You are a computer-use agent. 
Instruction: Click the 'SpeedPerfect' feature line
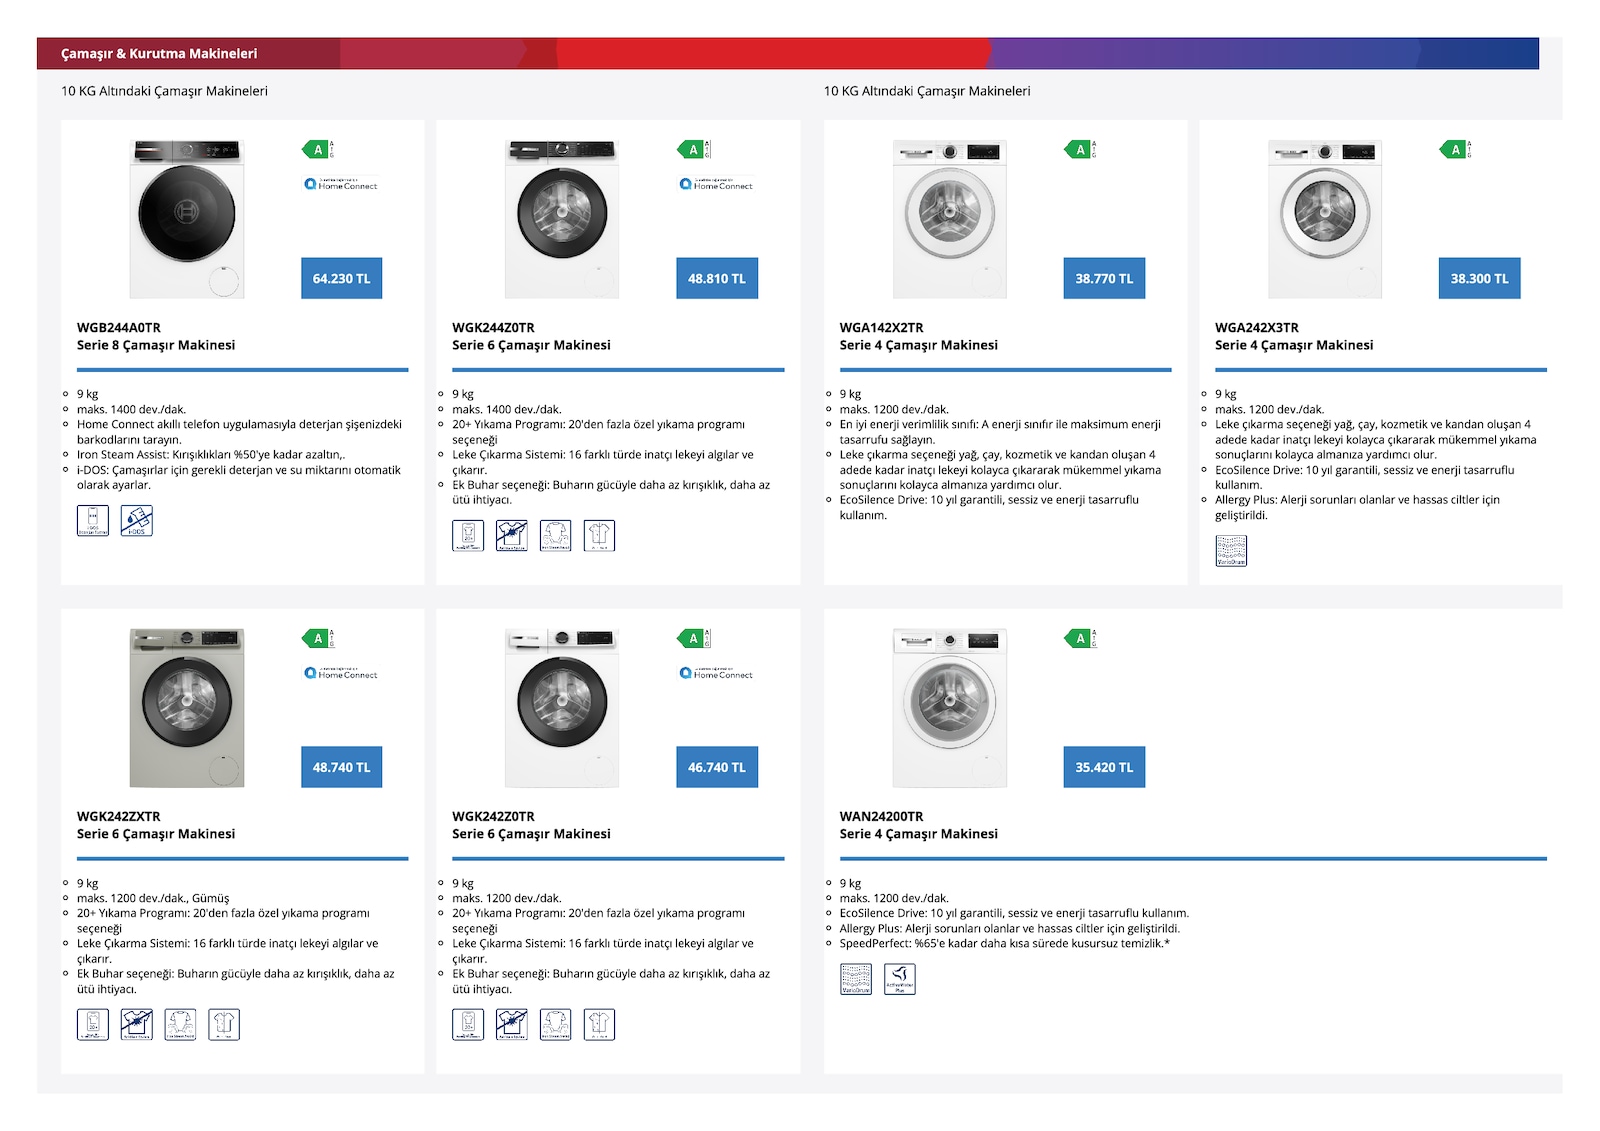1005,943
